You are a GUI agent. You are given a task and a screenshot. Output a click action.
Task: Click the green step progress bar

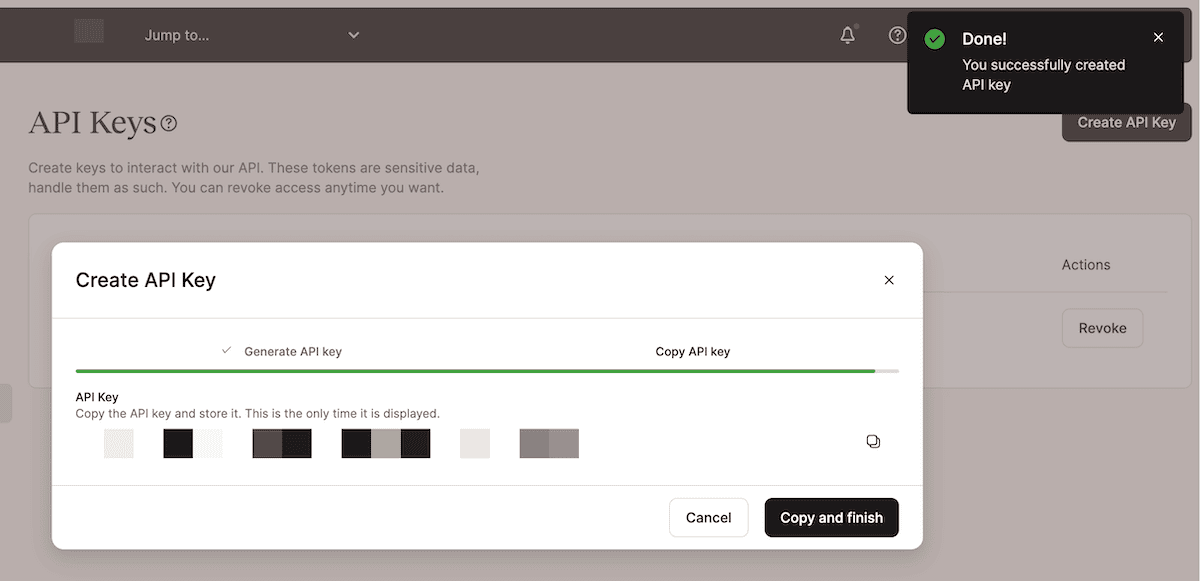point(475,371)
